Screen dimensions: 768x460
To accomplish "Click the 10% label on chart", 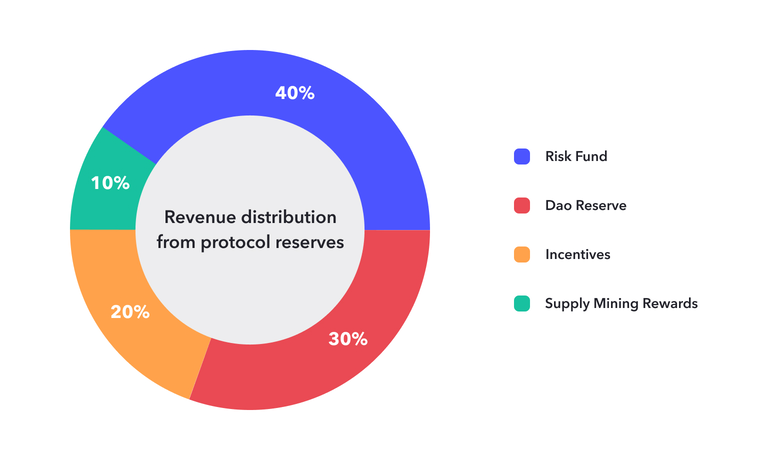I will (x=110, y=183).
